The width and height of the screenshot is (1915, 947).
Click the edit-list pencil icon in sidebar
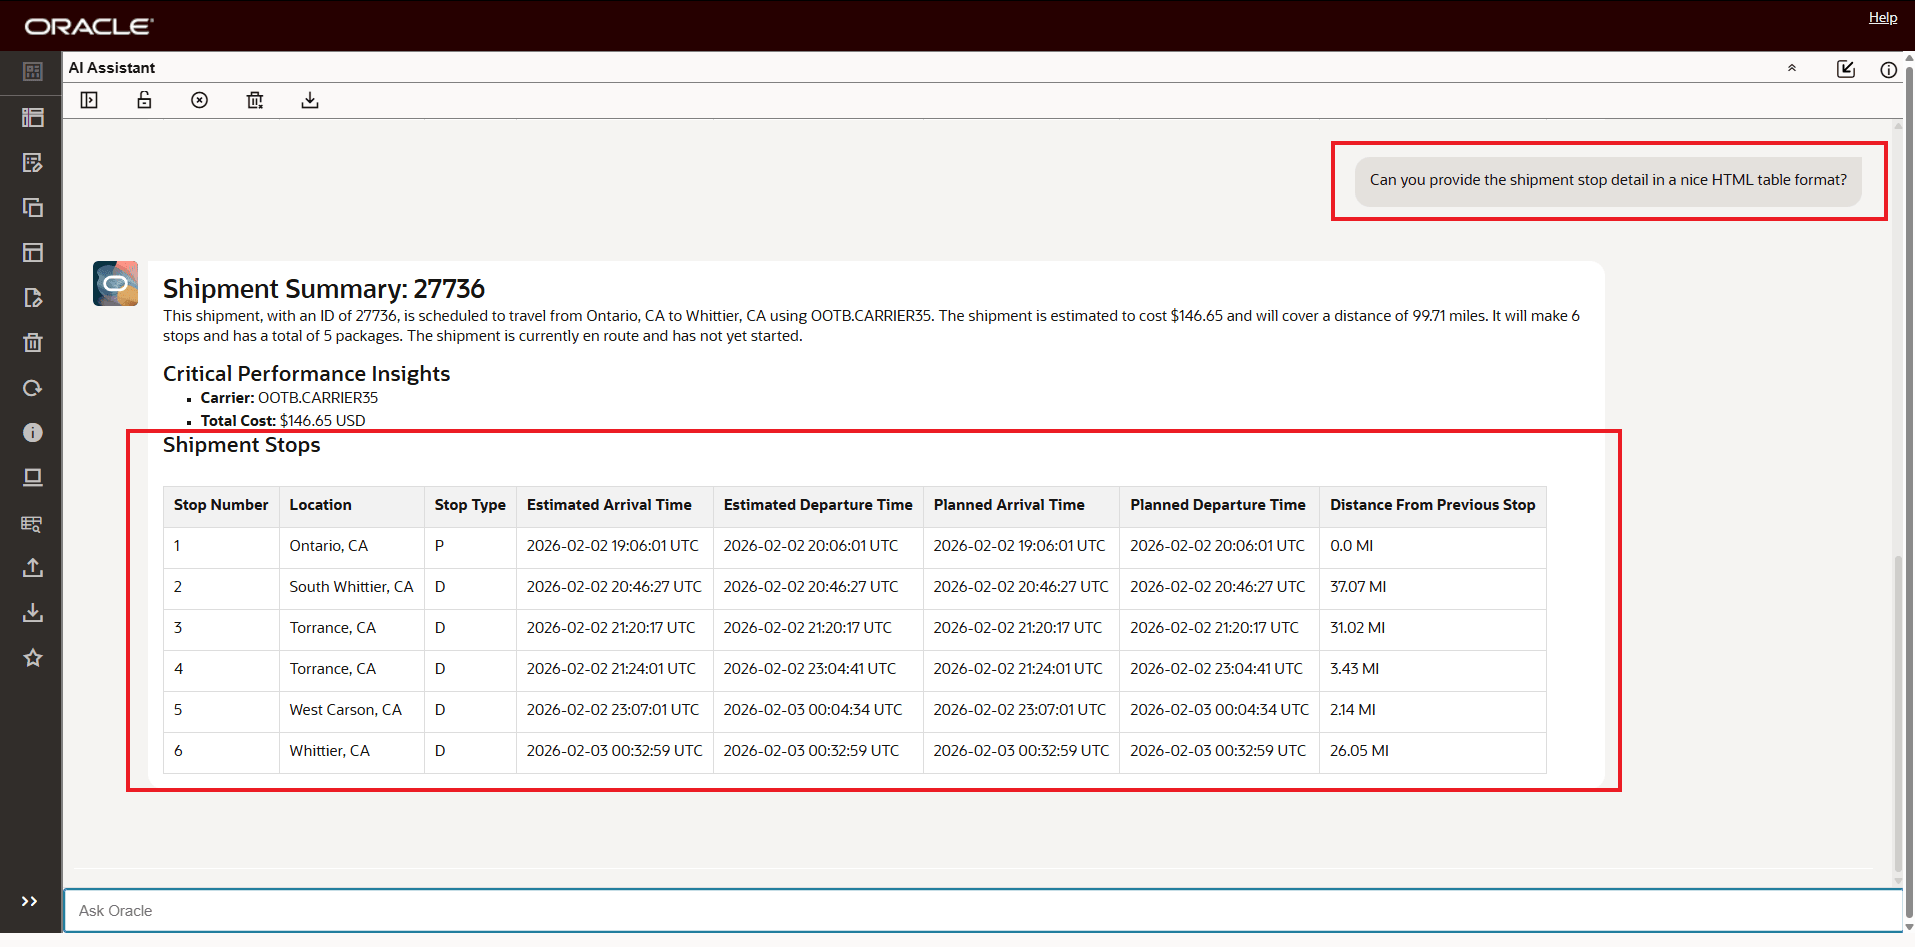pyautogui.click(x=32, y=162)
